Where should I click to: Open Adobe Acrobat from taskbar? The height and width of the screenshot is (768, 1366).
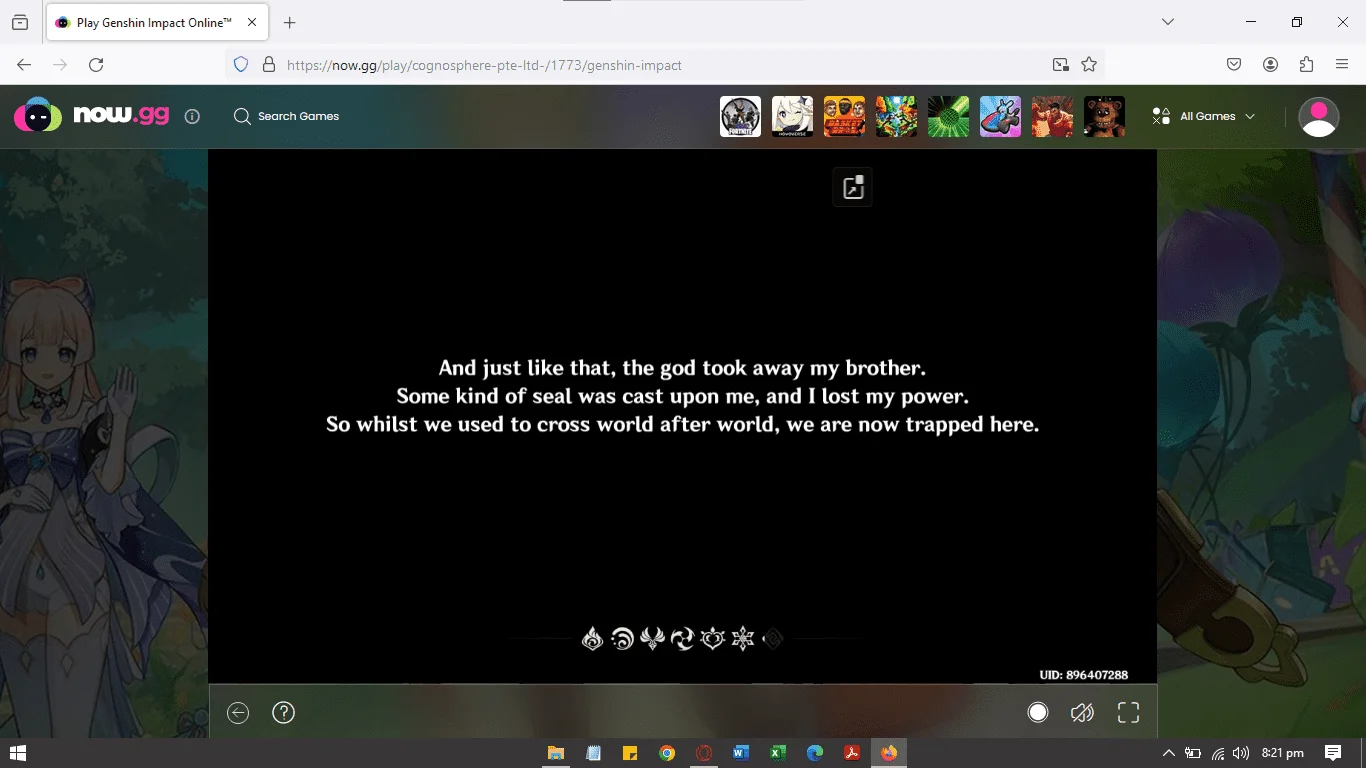852,753
